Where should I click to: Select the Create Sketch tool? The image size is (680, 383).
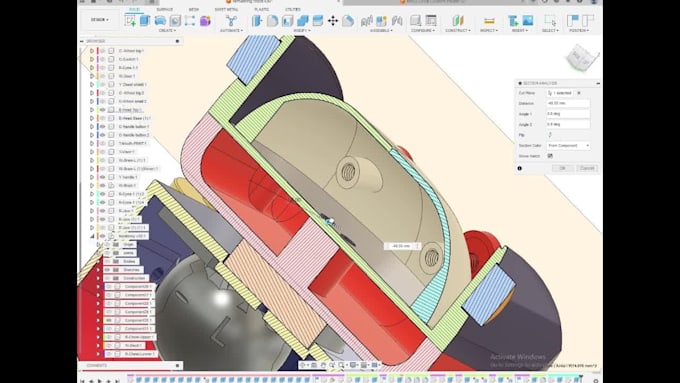130,20
